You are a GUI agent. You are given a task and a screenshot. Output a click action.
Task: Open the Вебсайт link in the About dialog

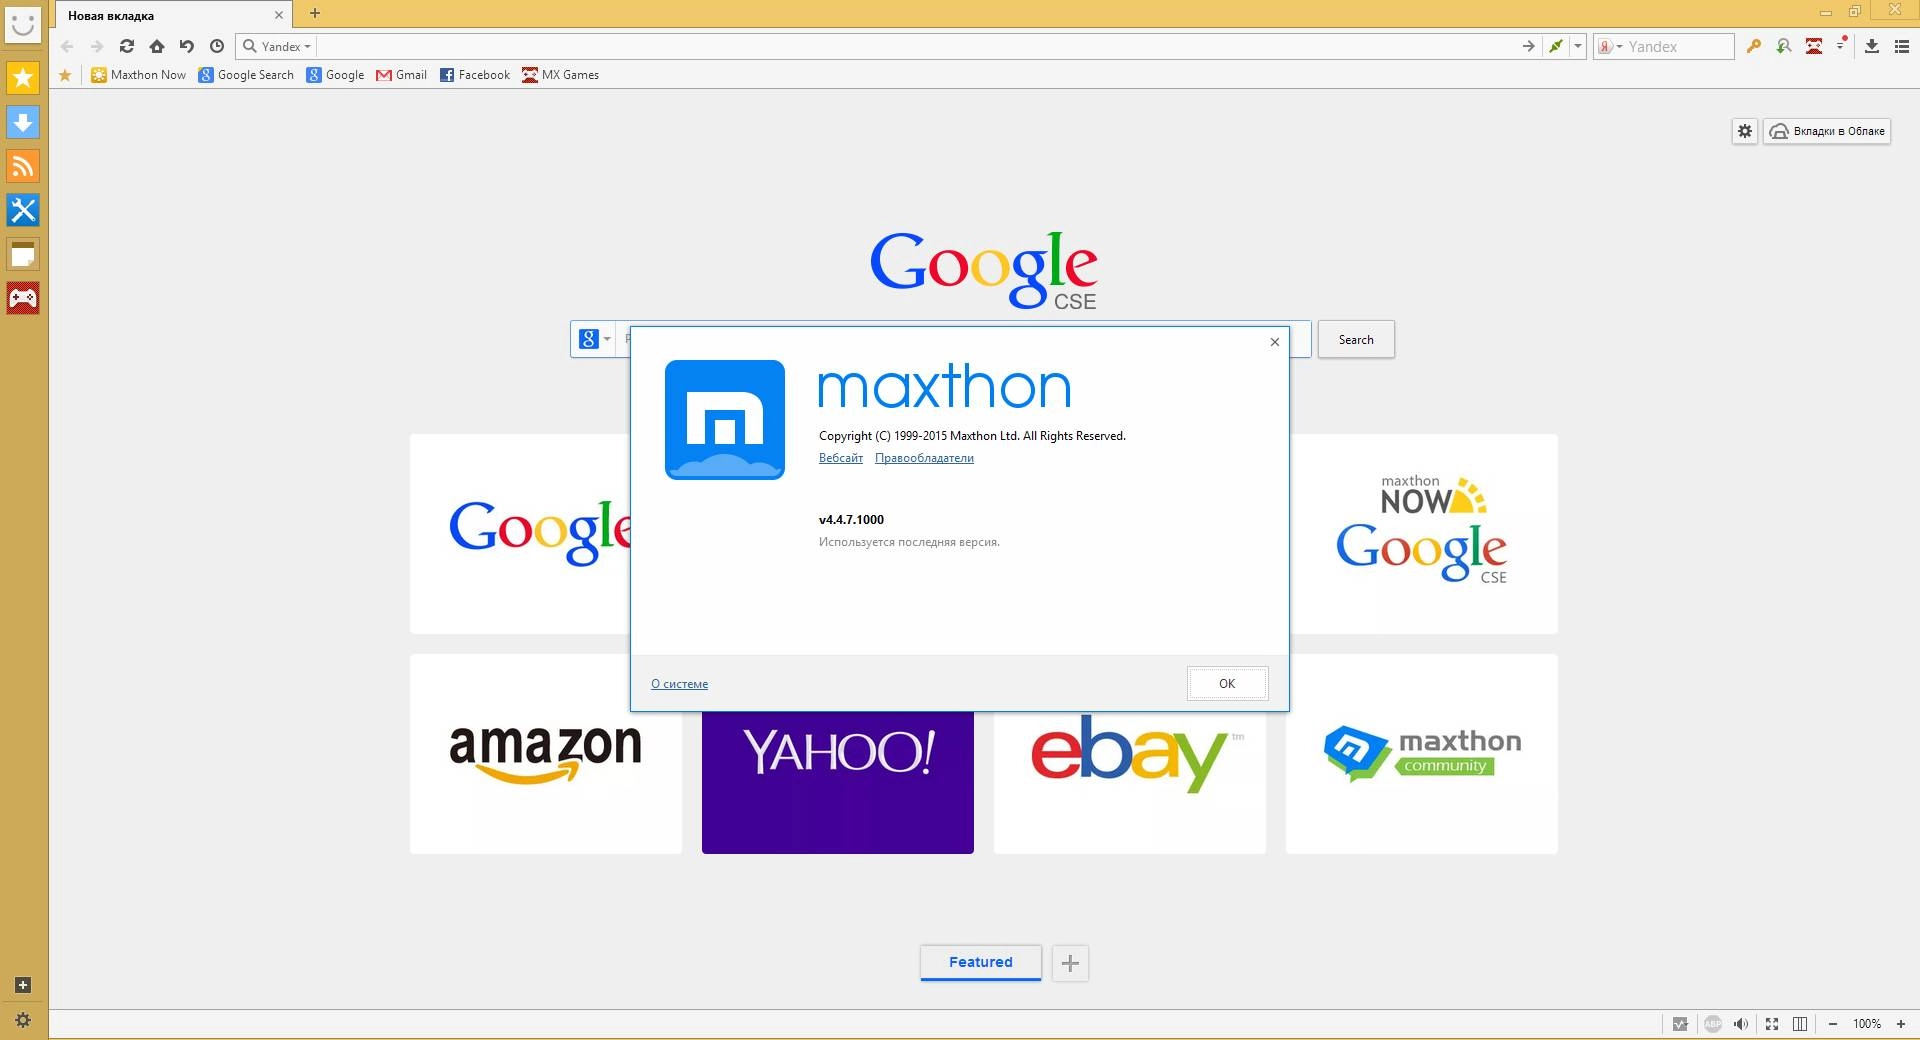[x=841, y=458]
